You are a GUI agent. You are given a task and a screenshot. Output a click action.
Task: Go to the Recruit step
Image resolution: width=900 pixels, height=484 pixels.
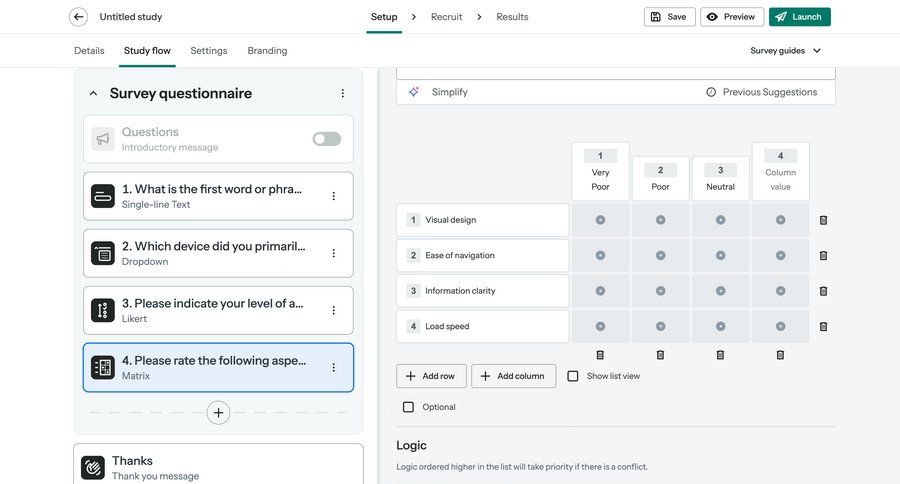446,17
